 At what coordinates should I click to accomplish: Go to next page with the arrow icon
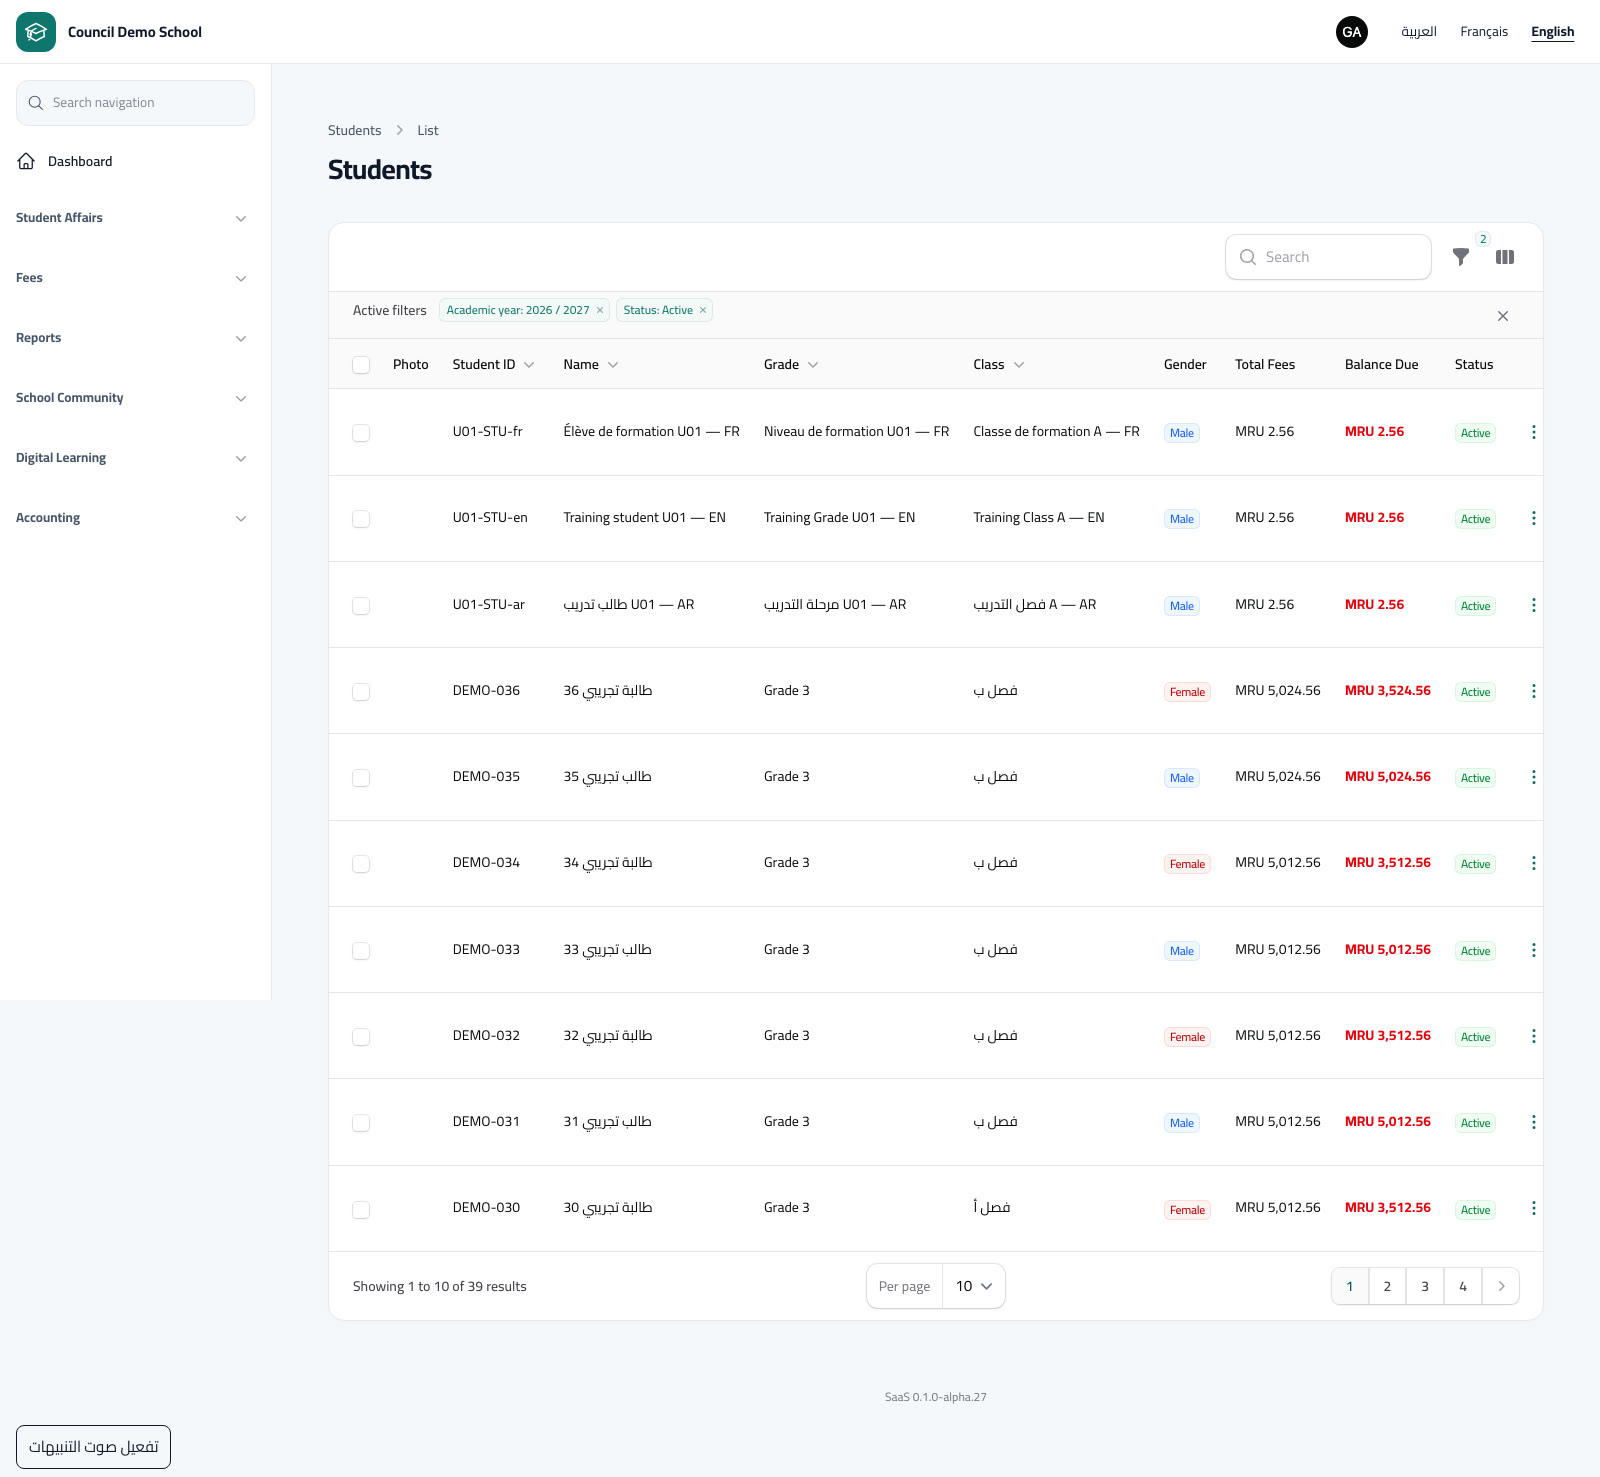point(1501,1286)
